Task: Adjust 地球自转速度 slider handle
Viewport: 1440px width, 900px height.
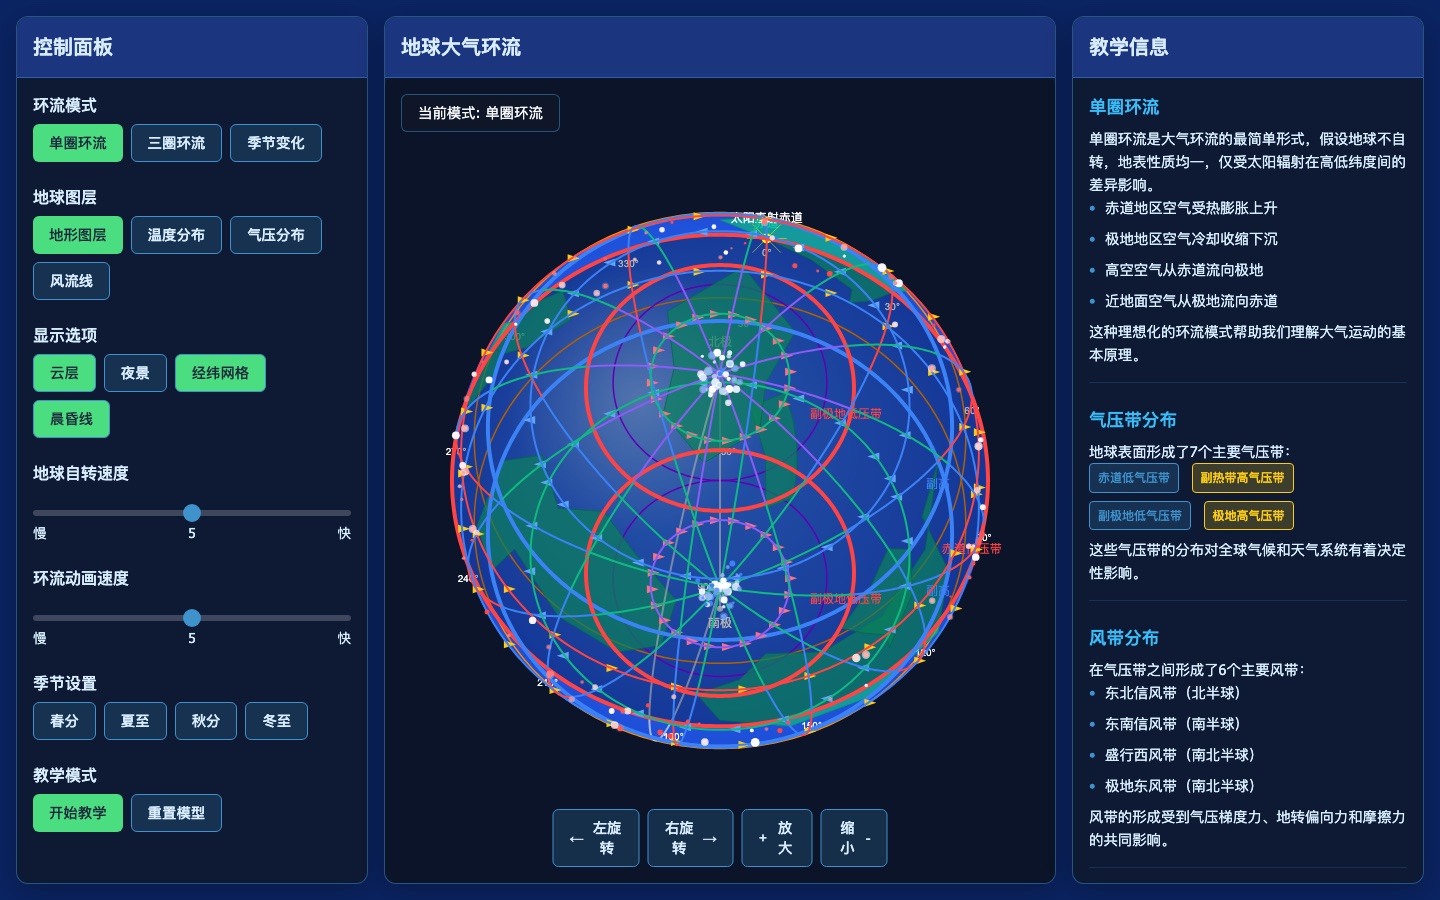Action: pos(192,513)
